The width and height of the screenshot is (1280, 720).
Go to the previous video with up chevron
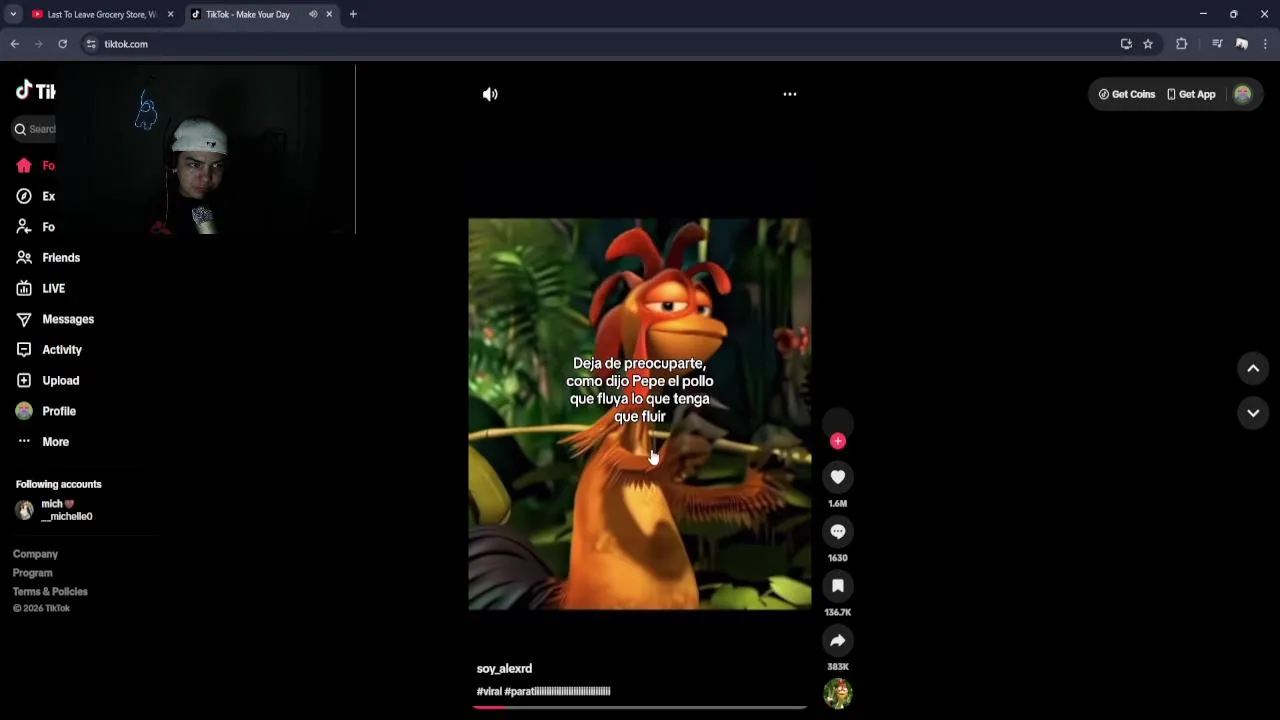(1253, 369)
